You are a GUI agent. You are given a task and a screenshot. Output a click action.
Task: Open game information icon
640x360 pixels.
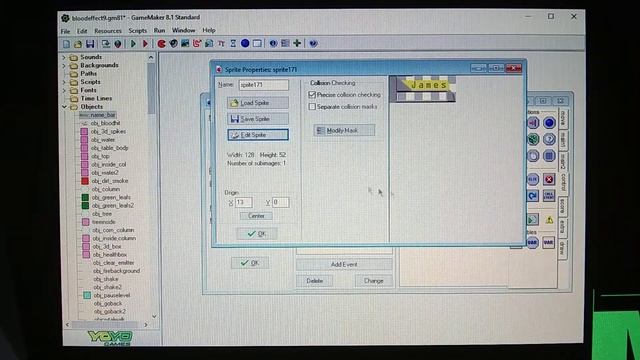[x=273, y=44]
